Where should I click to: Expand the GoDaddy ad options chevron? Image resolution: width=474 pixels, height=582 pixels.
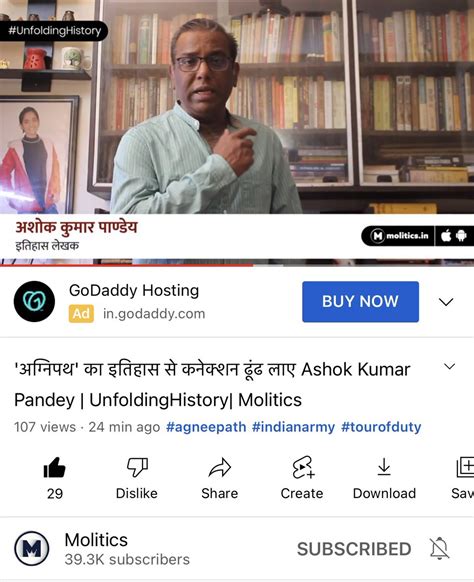(x=446, y=302)
